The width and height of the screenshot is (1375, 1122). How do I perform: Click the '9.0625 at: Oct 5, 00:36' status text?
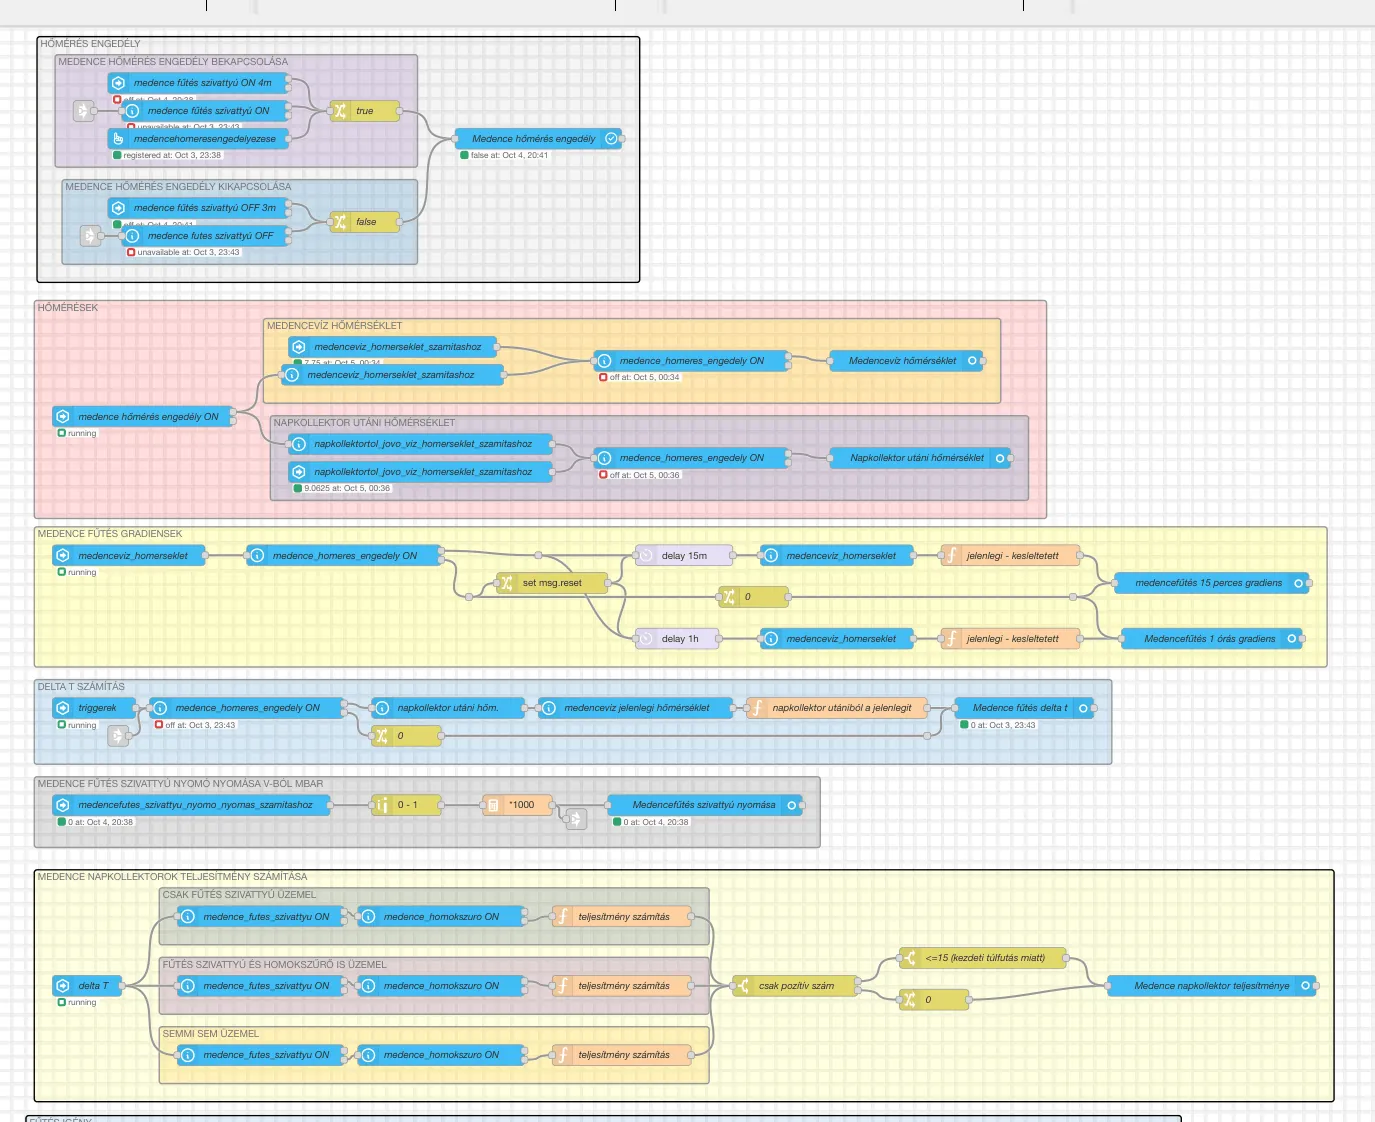[347, 489]
